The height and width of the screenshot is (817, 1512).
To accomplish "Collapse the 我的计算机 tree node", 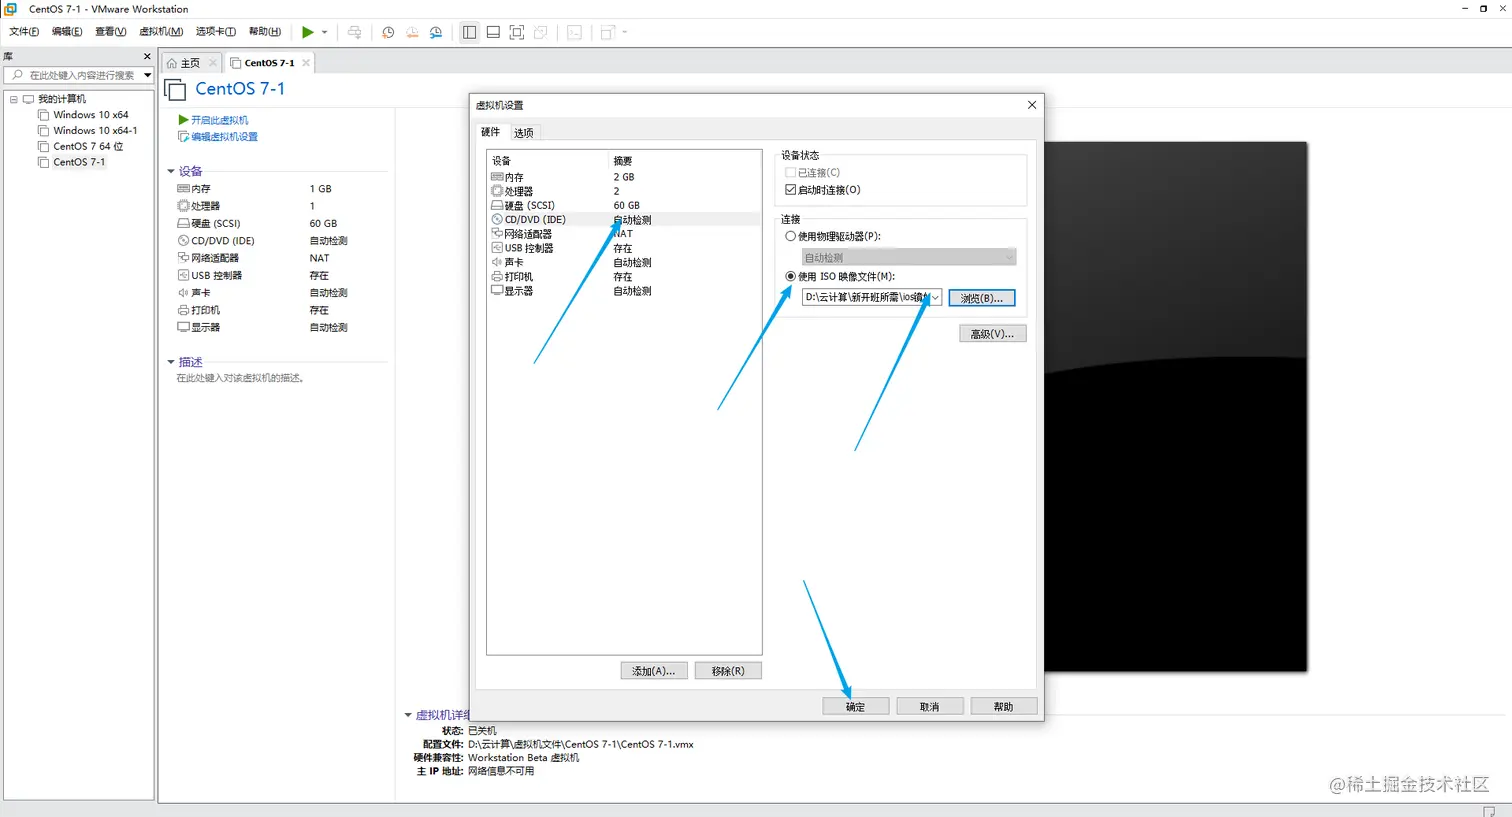I will tap(13, 99).
